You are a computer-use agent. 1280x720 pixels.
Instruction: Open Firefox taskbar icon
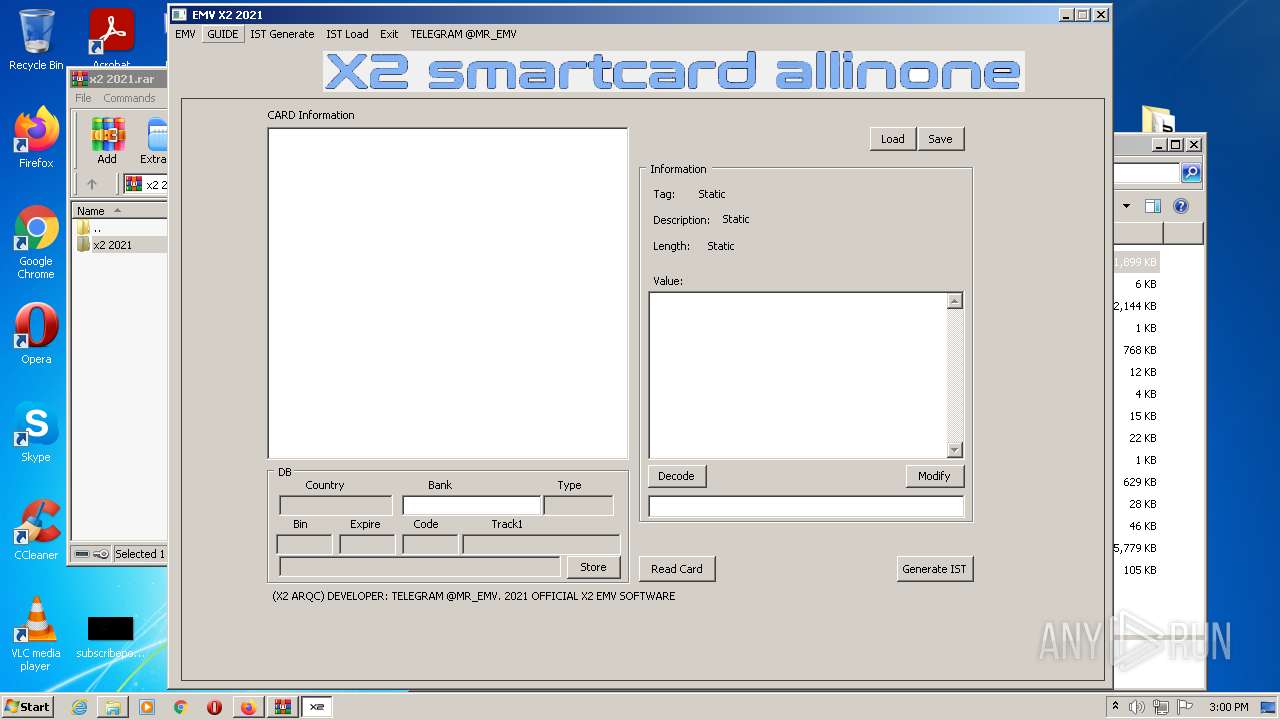click(x=248, y=707)
